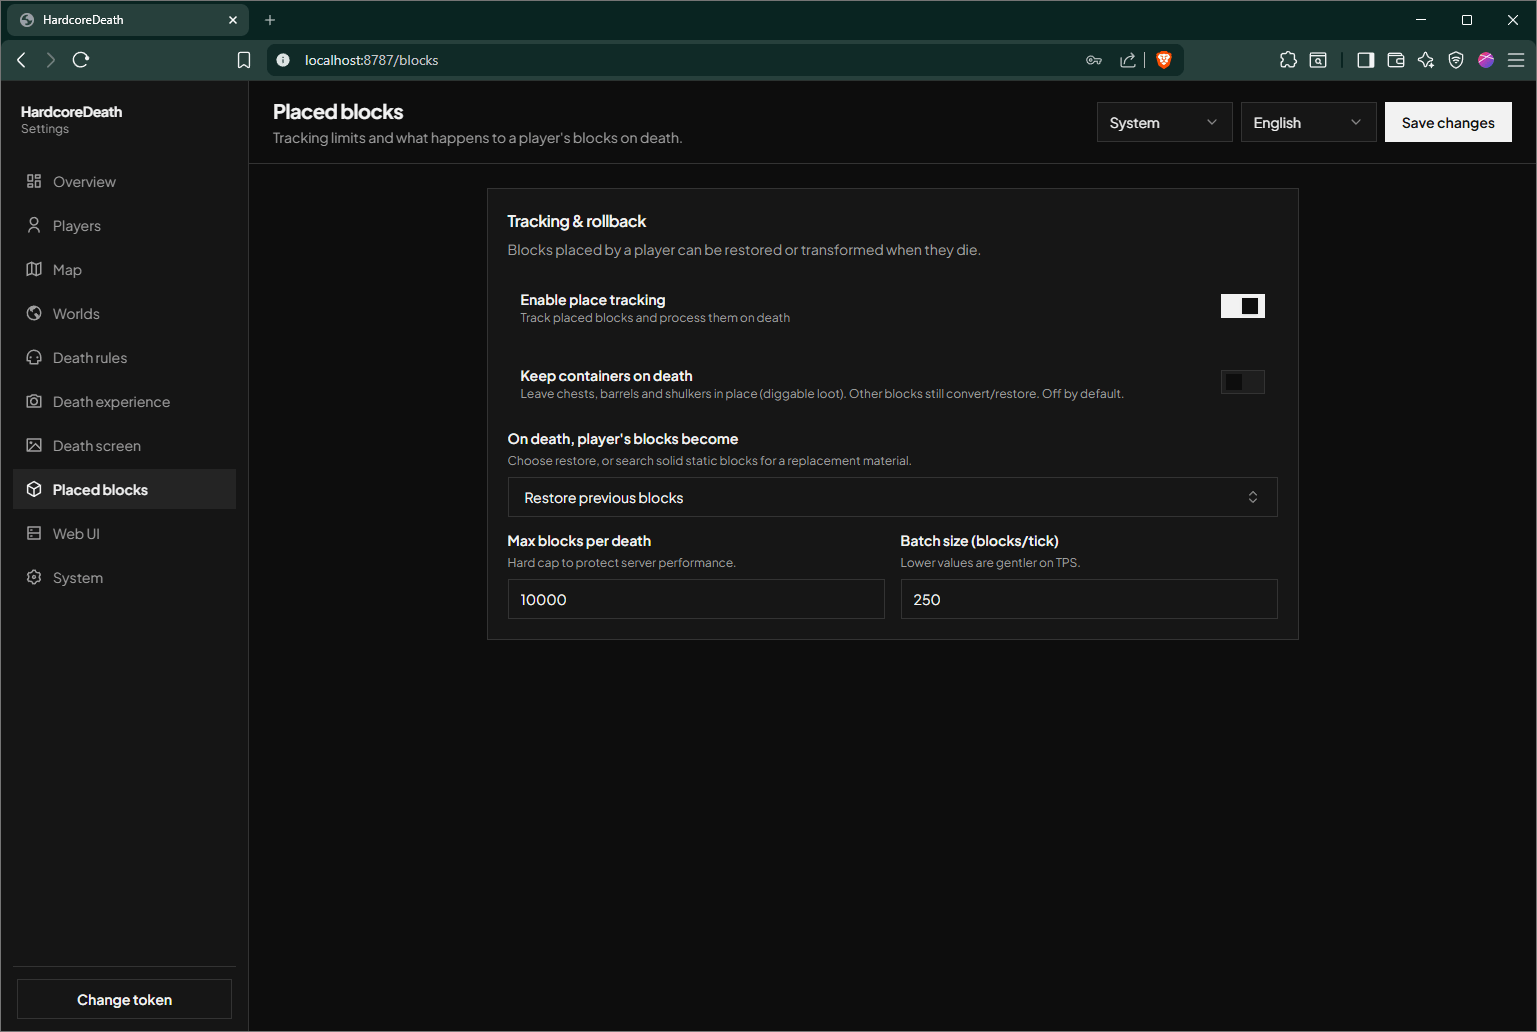This screenshot has height=1032, width=1537.
Task: Go to the System settings page
Action: coord(124,577)
